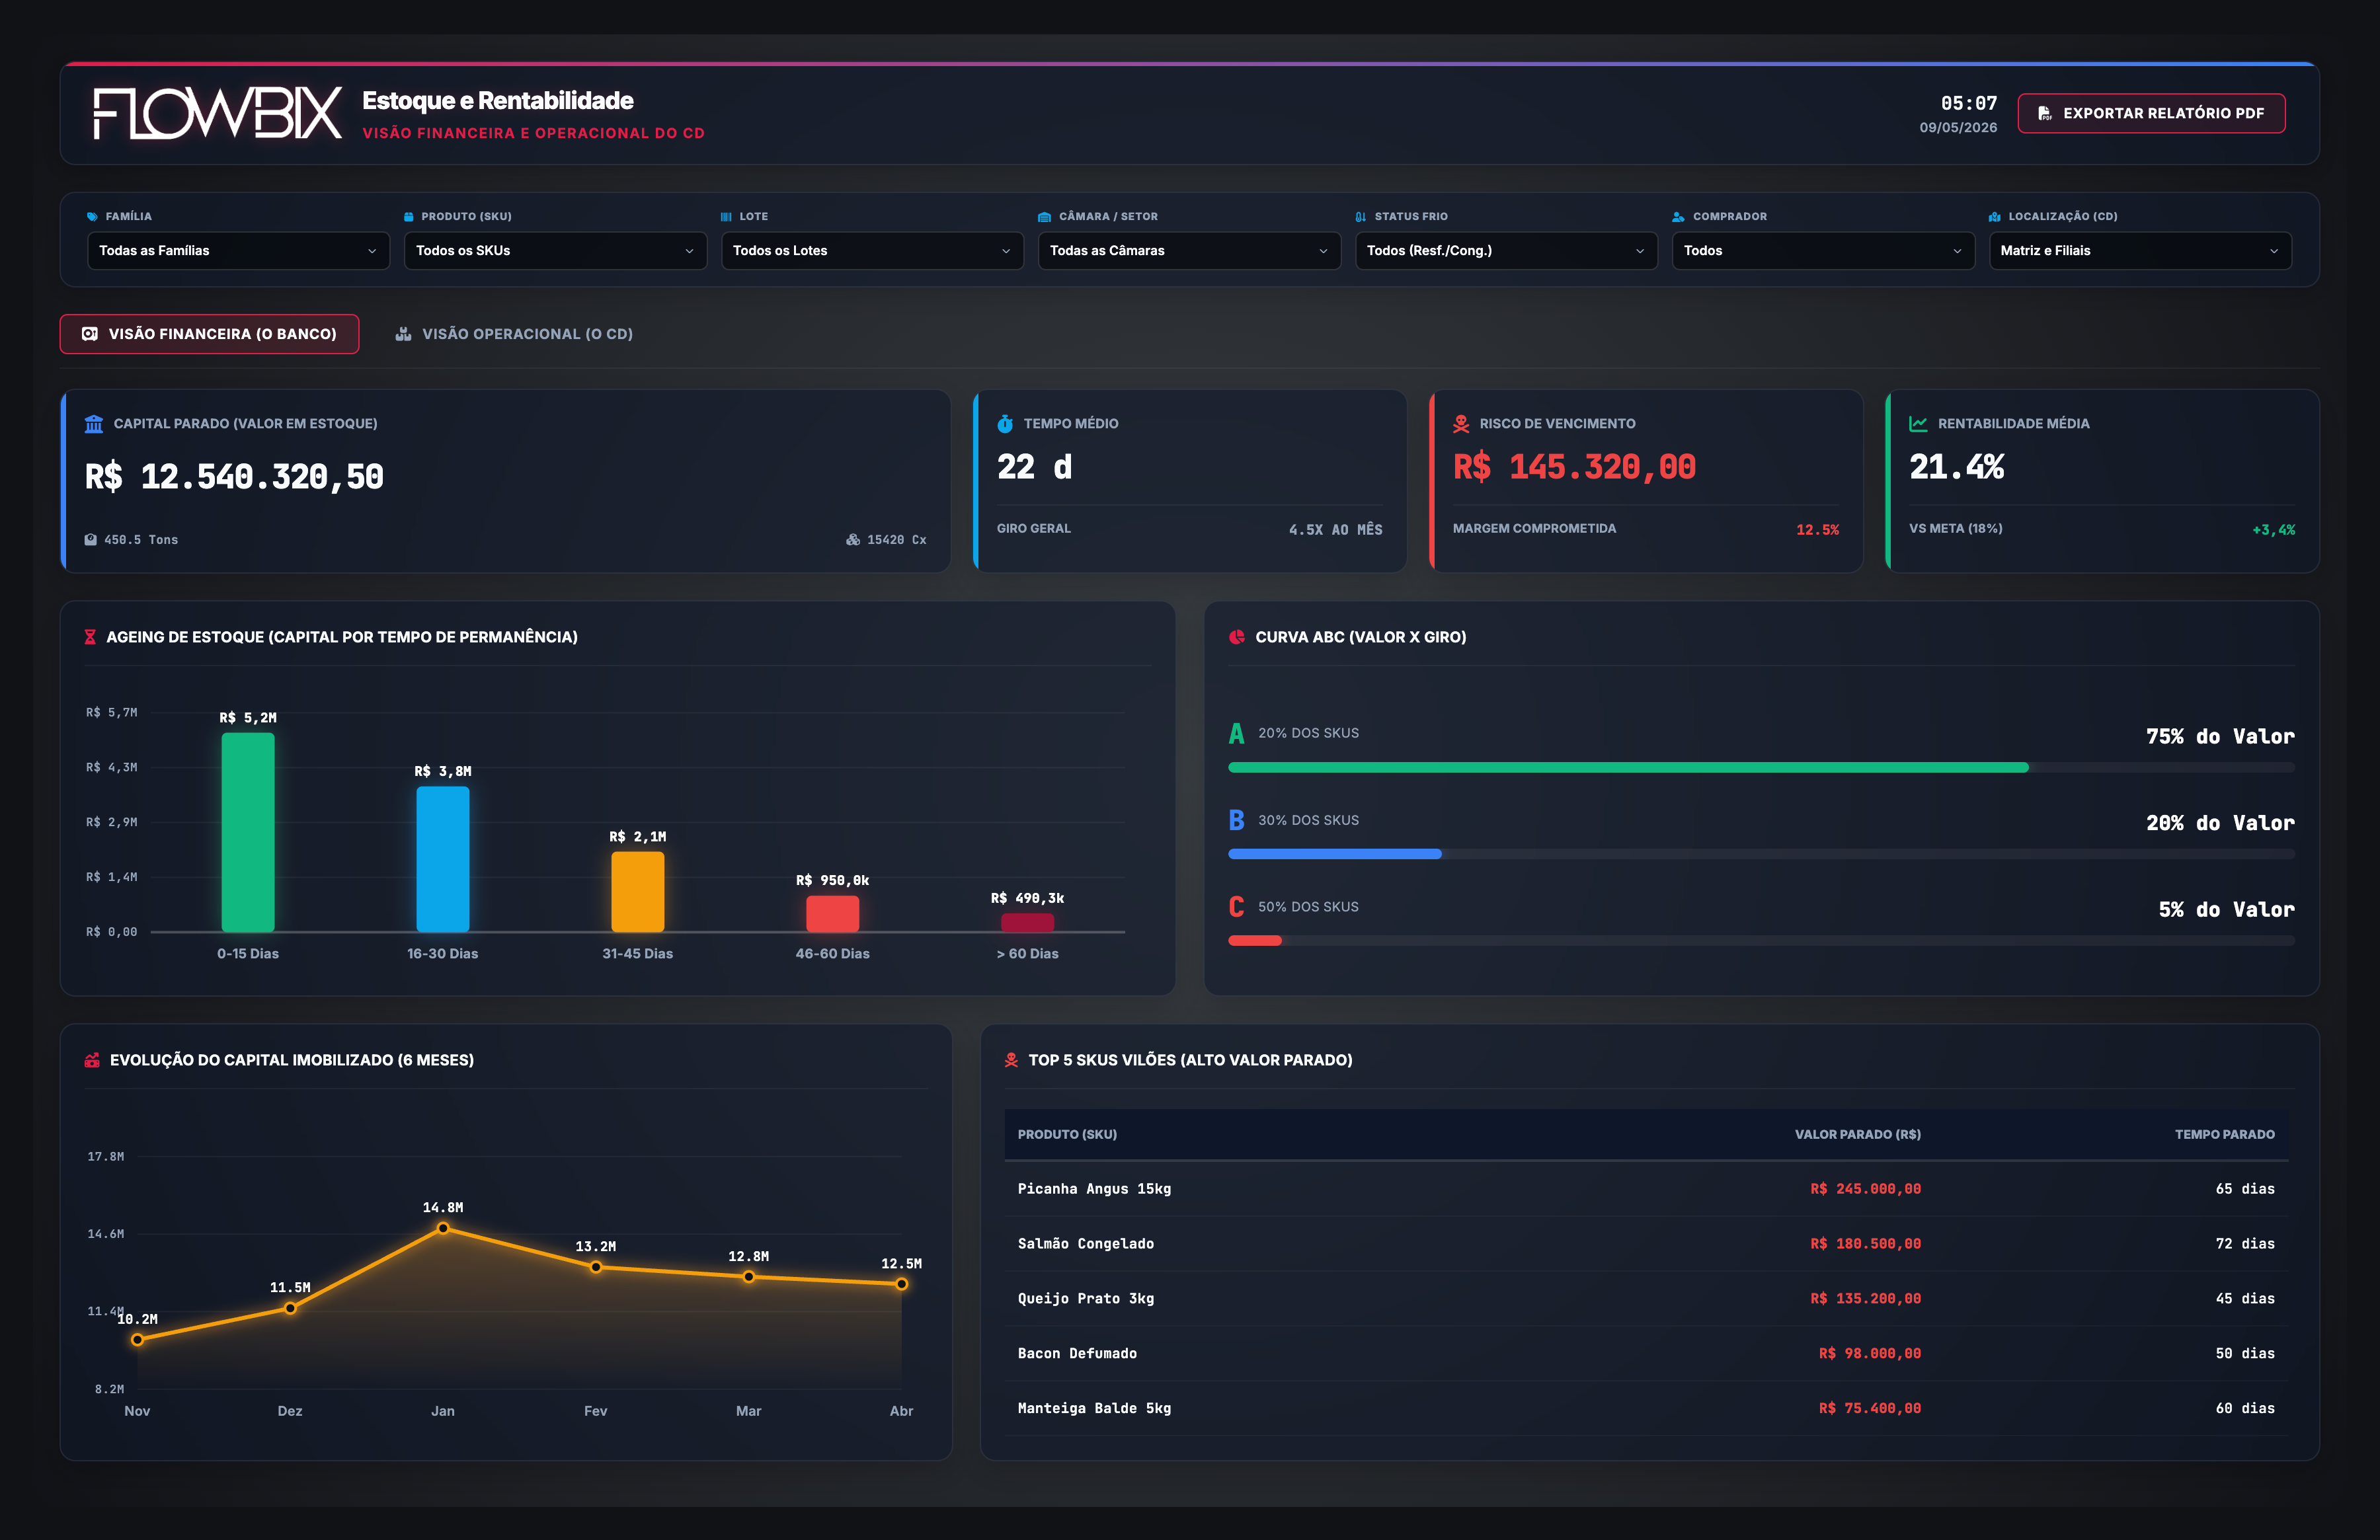Click the Picanha Angus 15kg row
2380x1540 pixels.
[1646, 1189]
